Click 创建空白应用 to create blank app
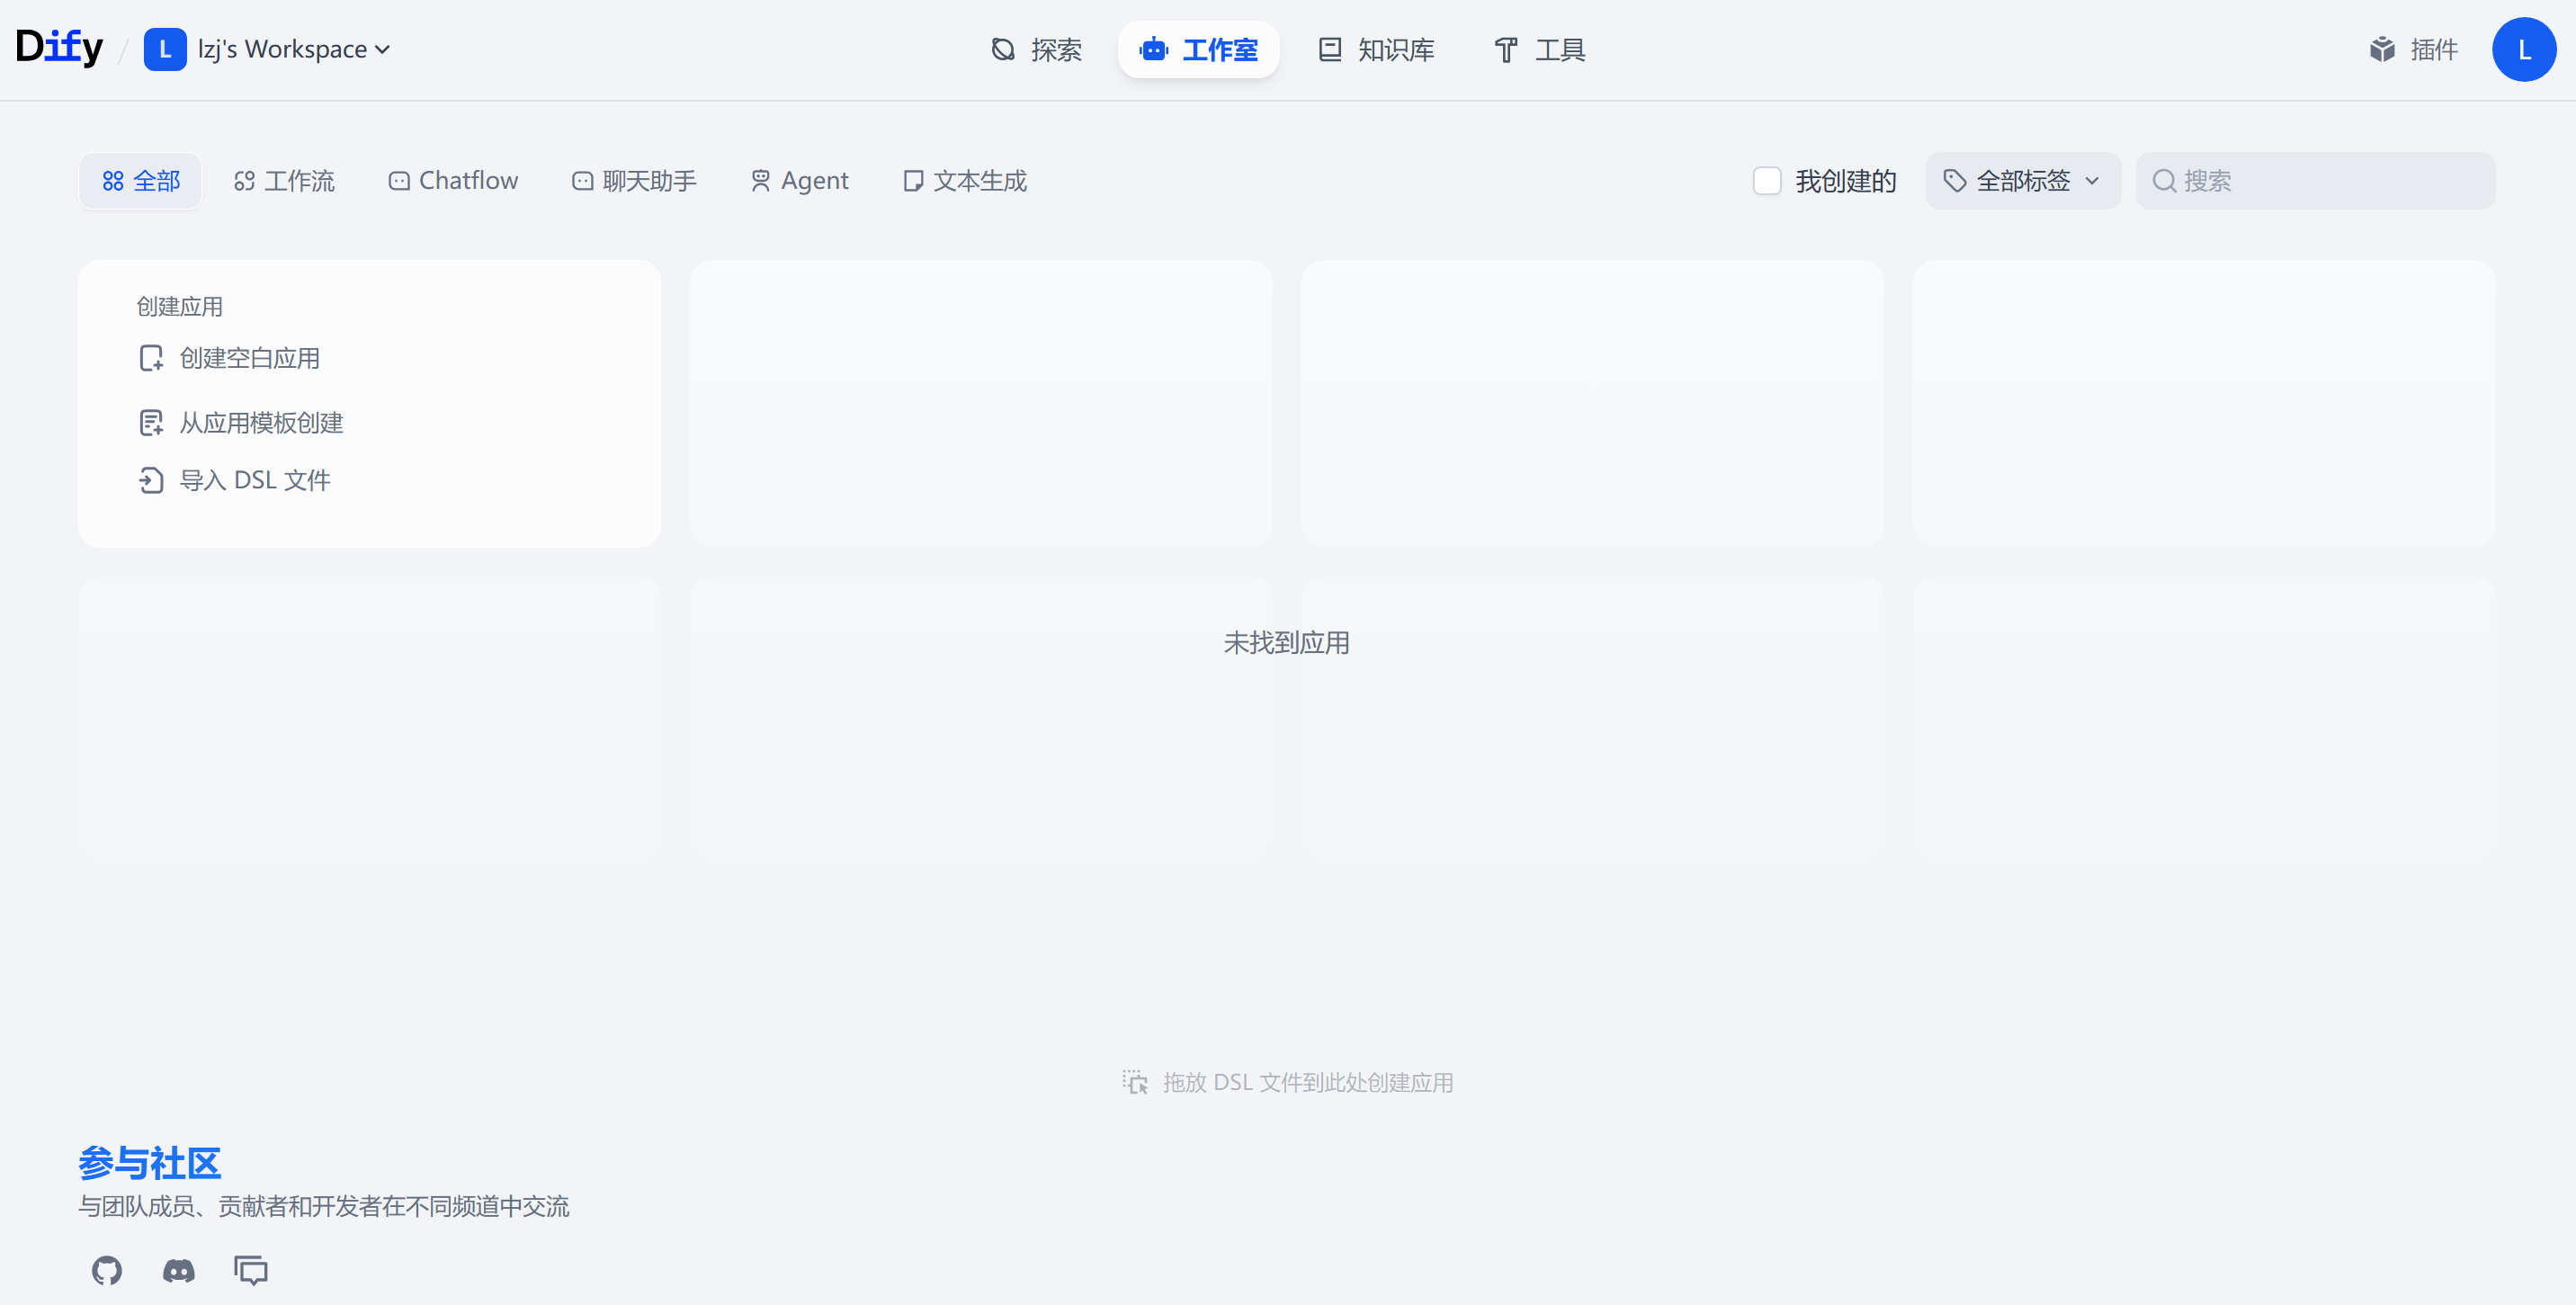The image size is (2576, 1305). [249, 358]
